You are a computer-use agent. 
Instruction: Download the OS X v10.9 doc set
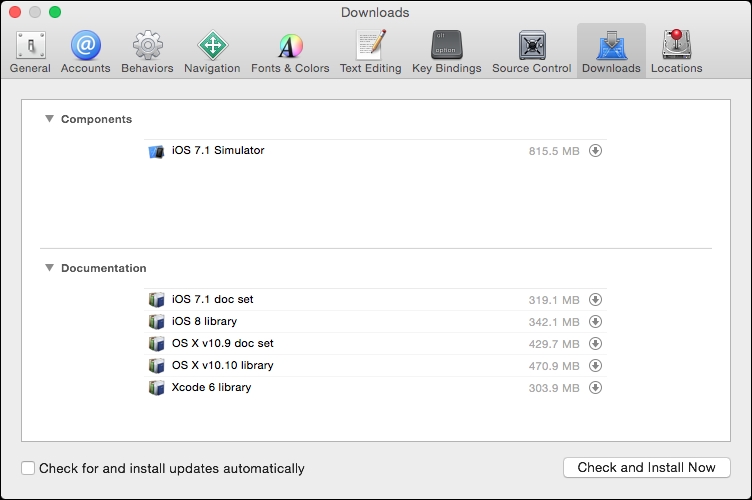click(x=595, y=344)
